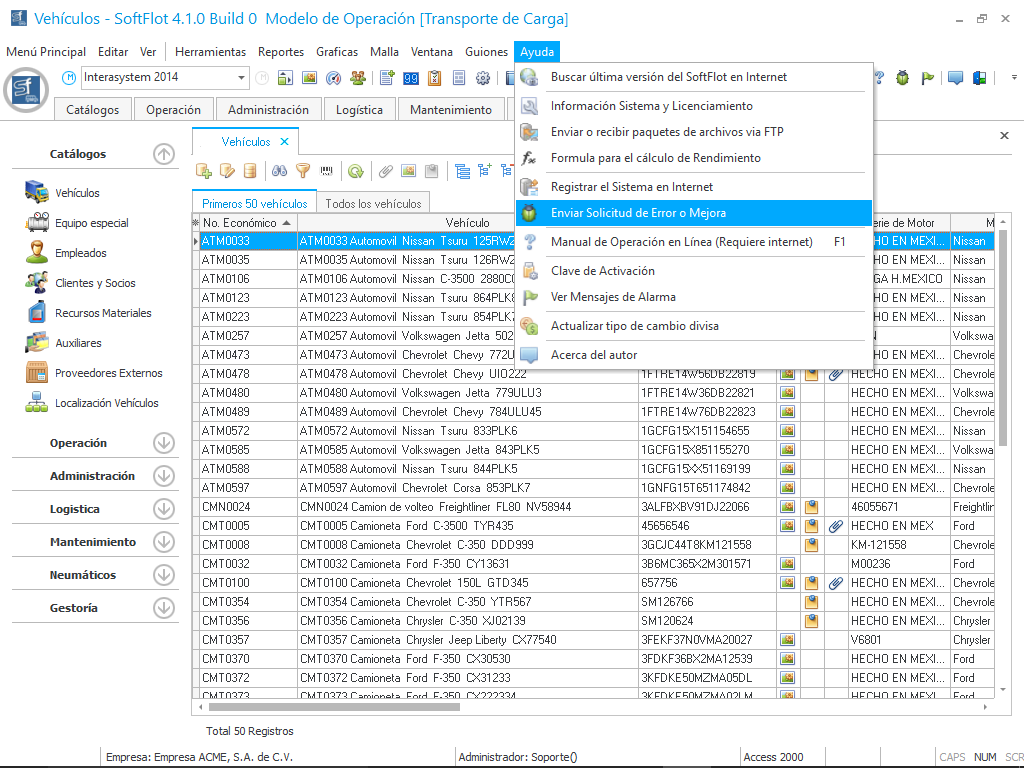
Task: Close the Vehículos document tab
Action: coord(284,142)
